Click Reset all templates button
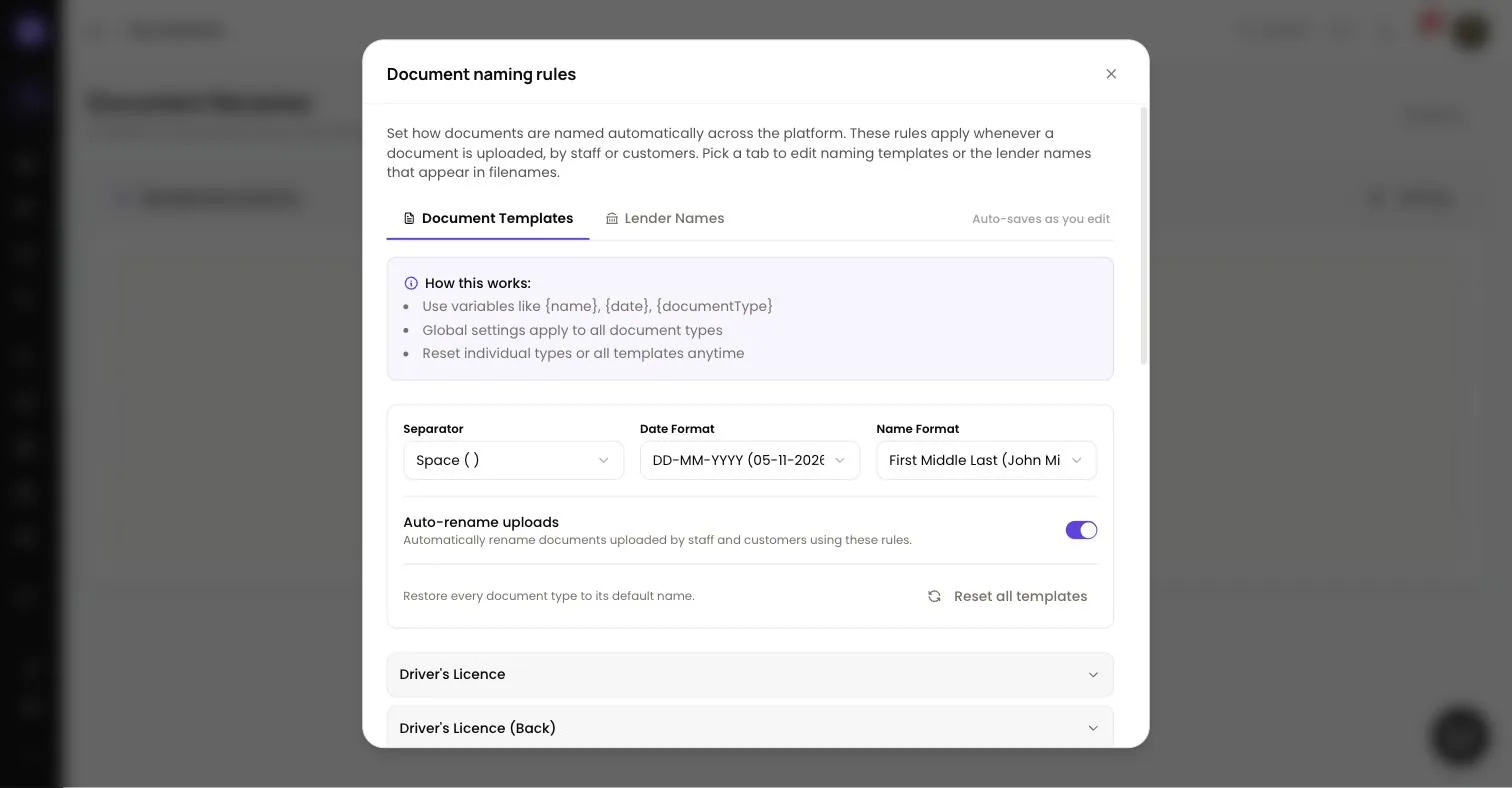The width and height of the screenshot is (1512, 788). coord(1007,596)
